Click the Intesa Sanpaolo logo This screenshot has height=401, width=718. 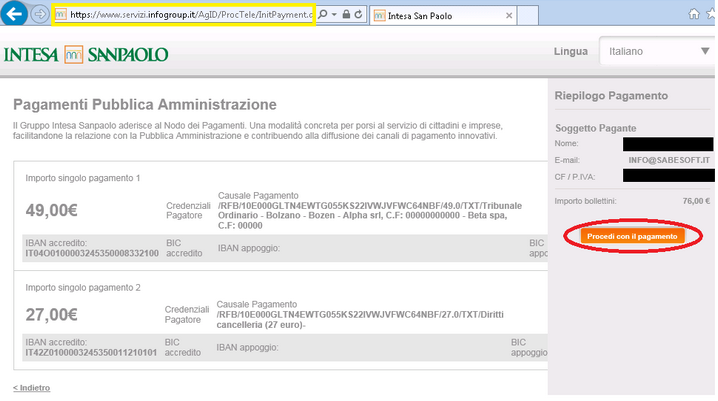tap(86, 54)
